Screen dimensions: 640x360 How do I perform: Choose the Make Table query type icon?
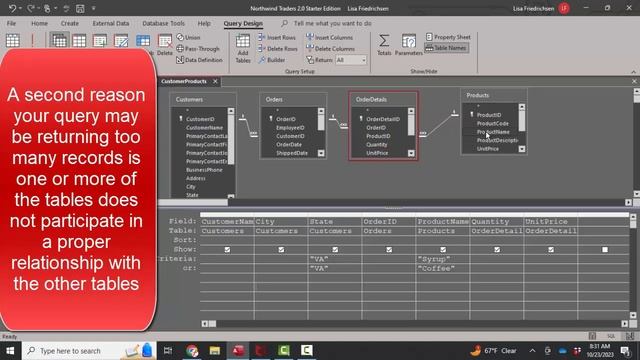79,40
